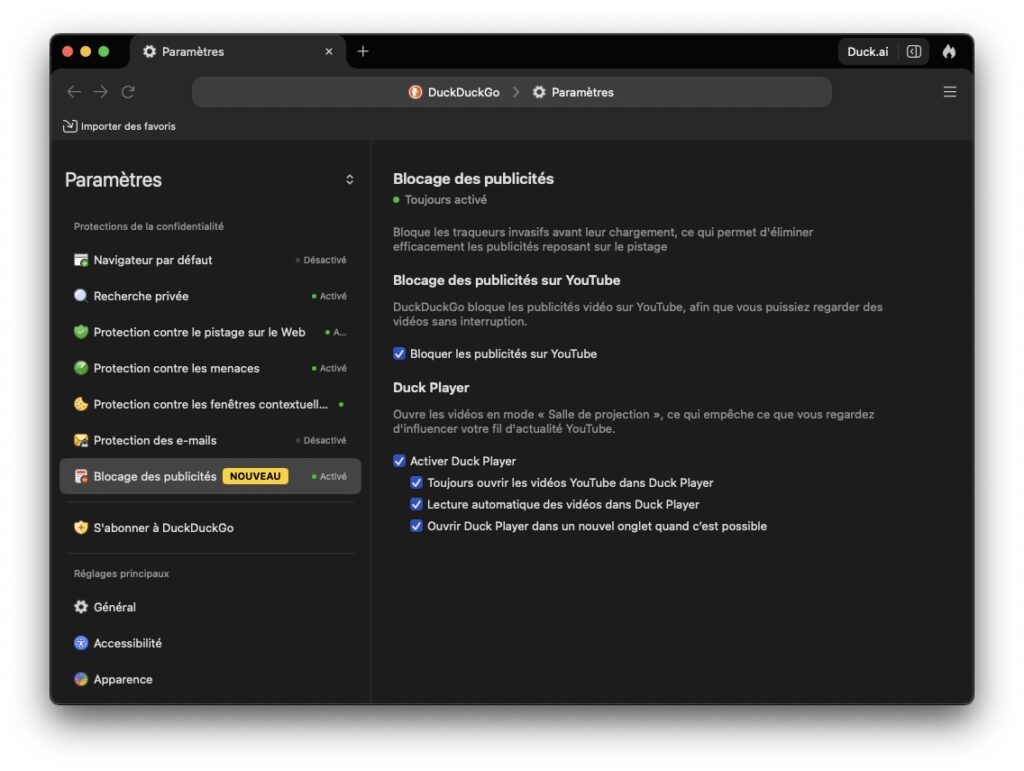Click the cookie pop-up protection icon
This screenshot has width=1024, height=771.
tap(81, 404)
